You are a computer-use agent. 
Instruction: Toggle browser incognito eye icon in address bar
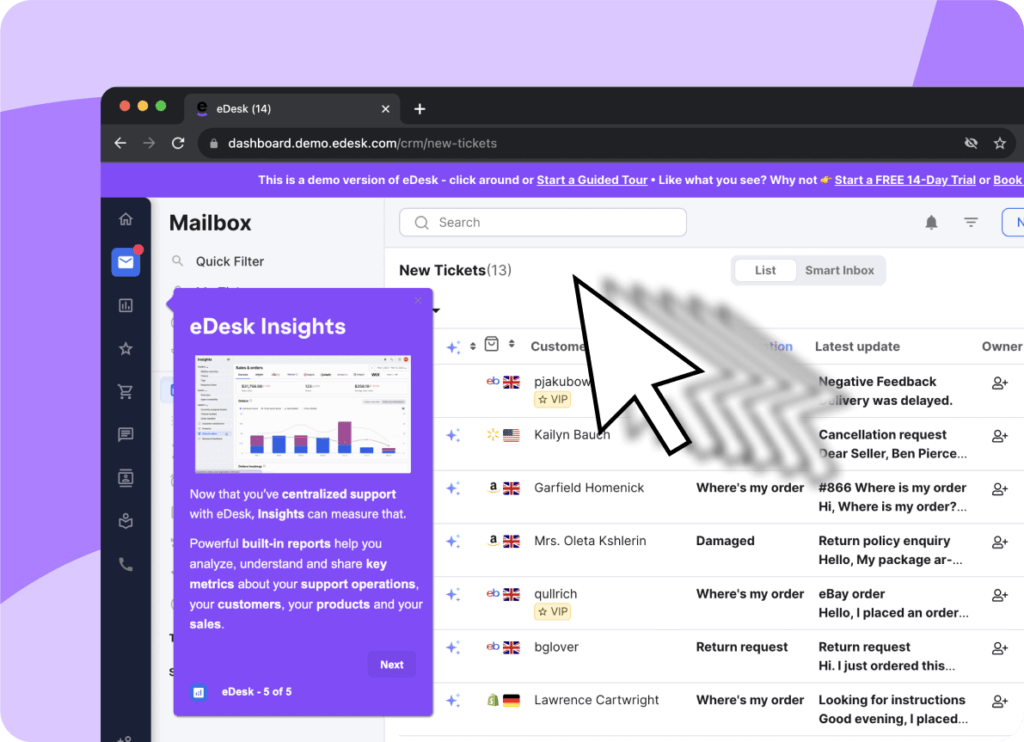(x=970, y=143)
